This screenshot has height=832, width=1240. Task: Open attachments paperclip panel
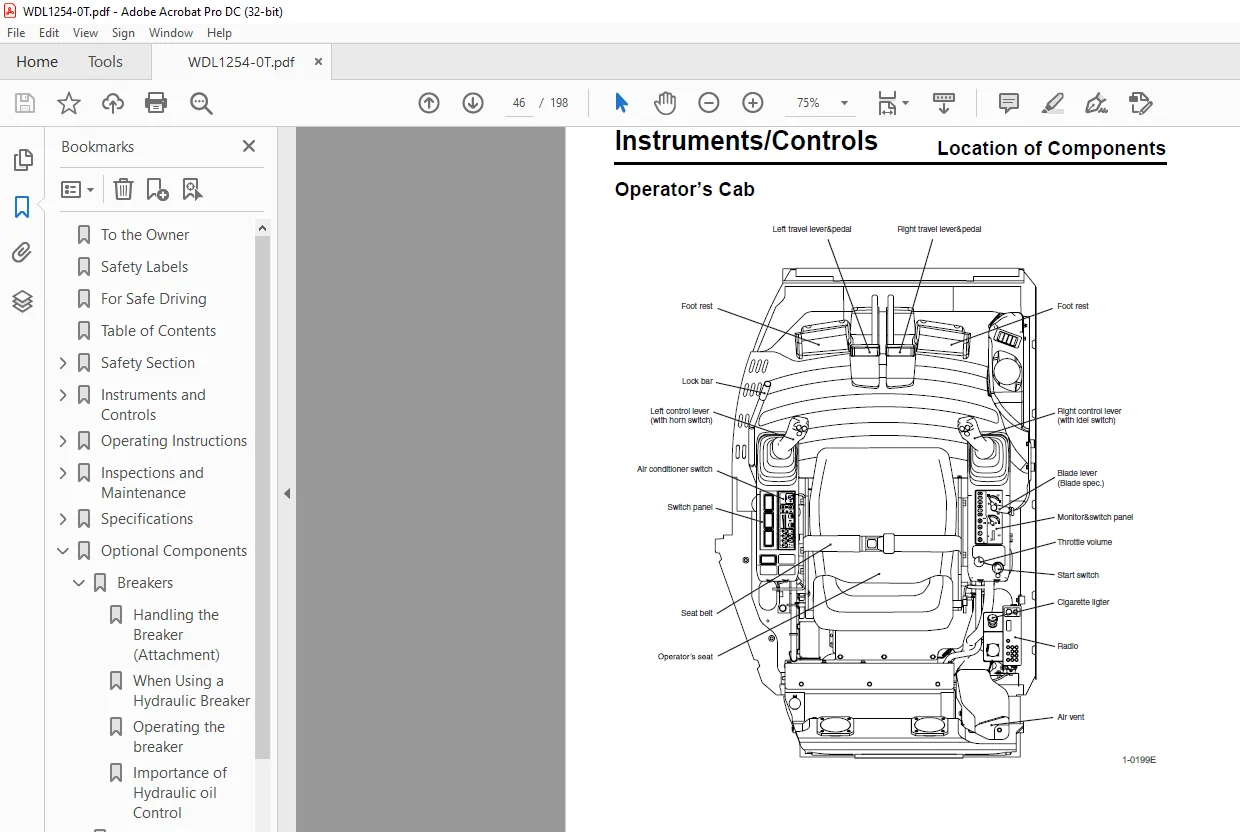click(x=22, y=253)
